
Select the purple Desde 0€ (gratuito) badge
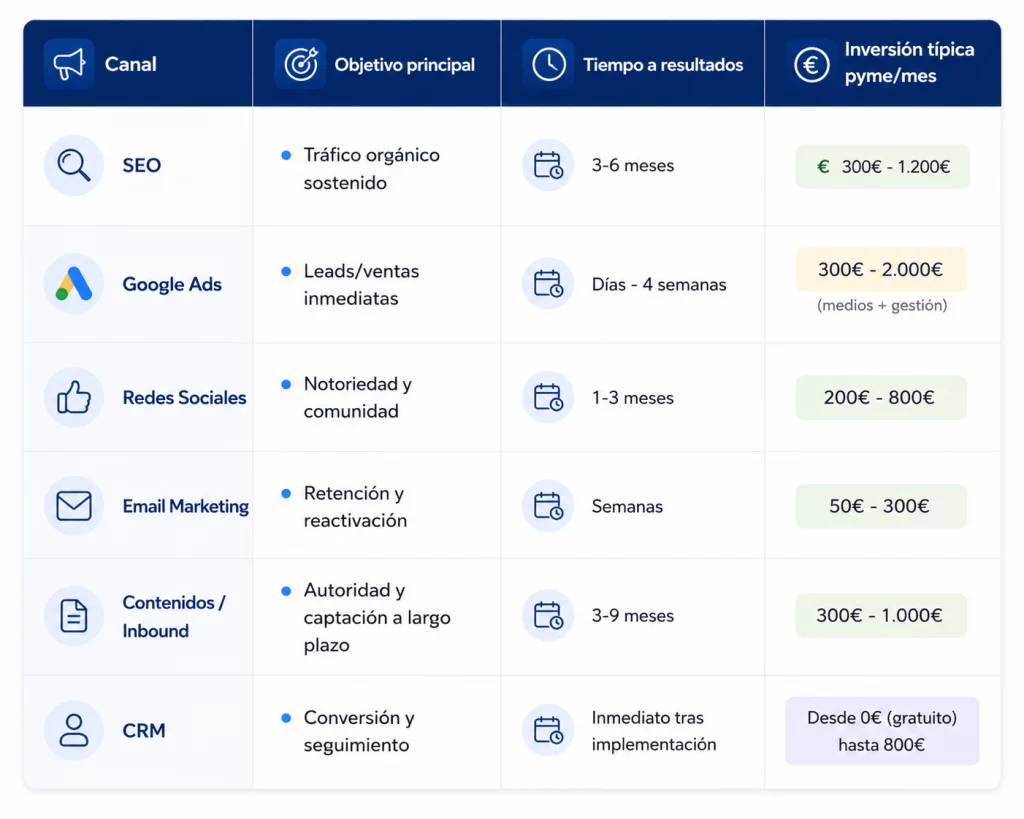tap(882, 731)
